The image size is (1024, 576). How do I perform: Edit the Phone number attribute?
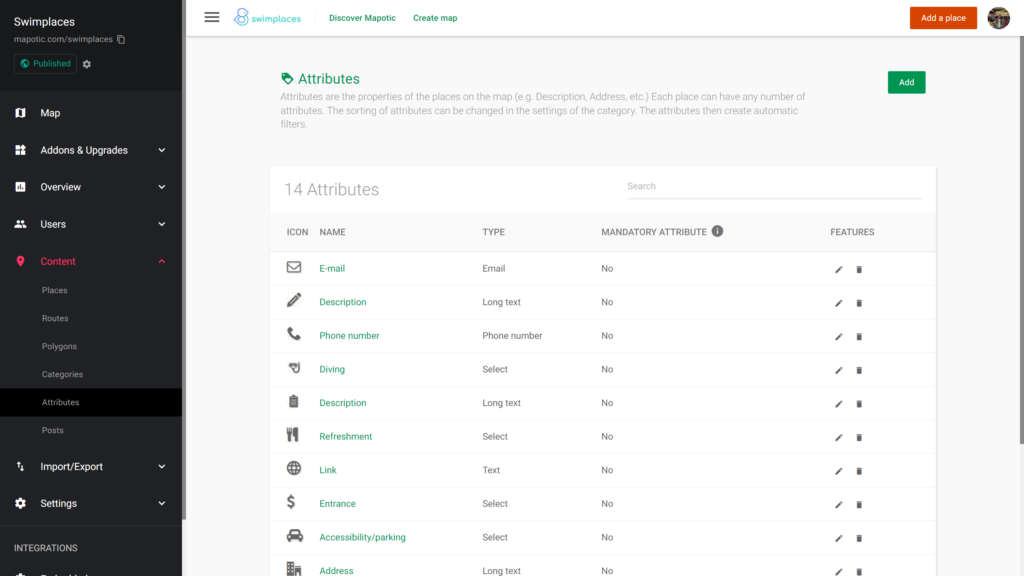839,336
